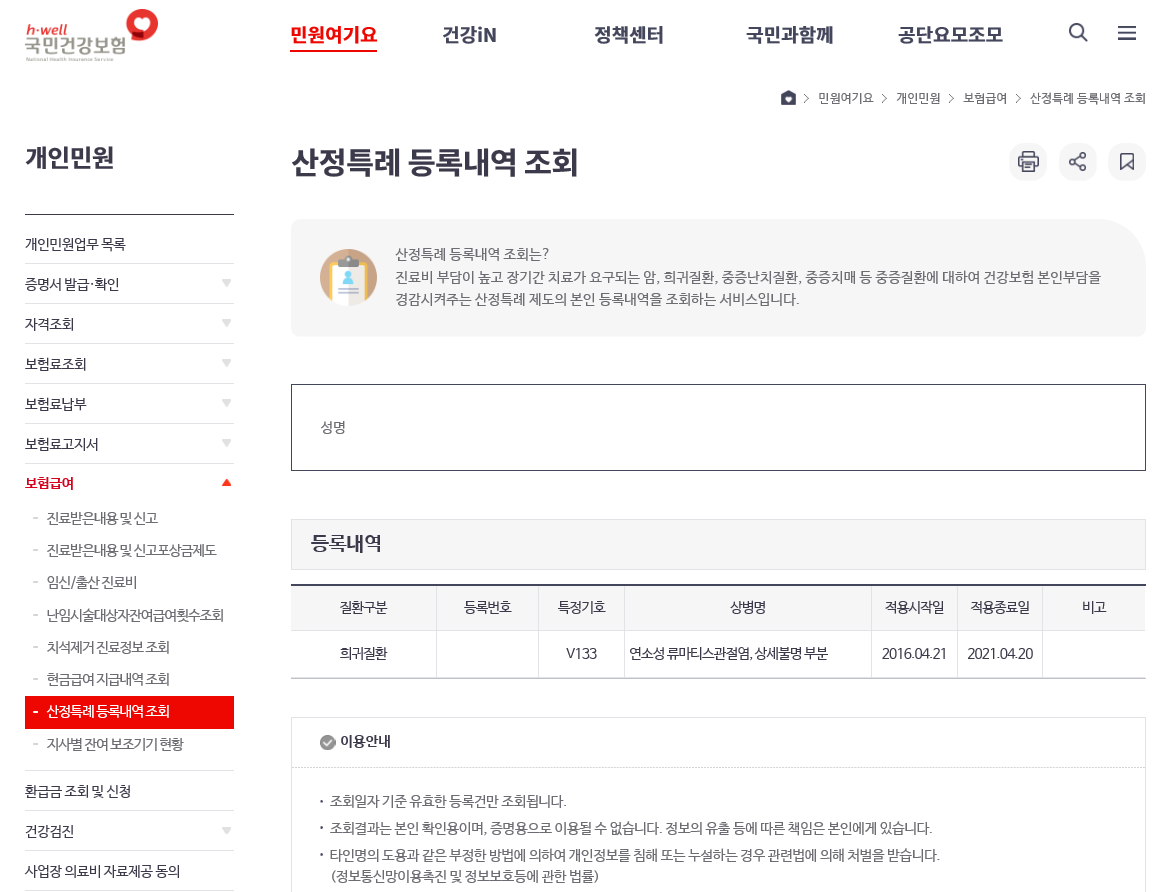The image size is (1173, 892).
Task: Expand the 자격조회 menu arrow
Action: [x=227, y=323]
